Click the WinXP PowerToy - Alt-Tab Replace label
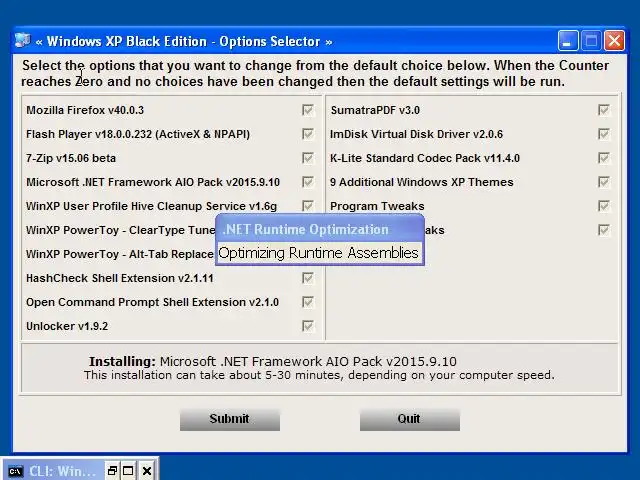This screenshot has width=640, height=480. [x=120, y=254]
